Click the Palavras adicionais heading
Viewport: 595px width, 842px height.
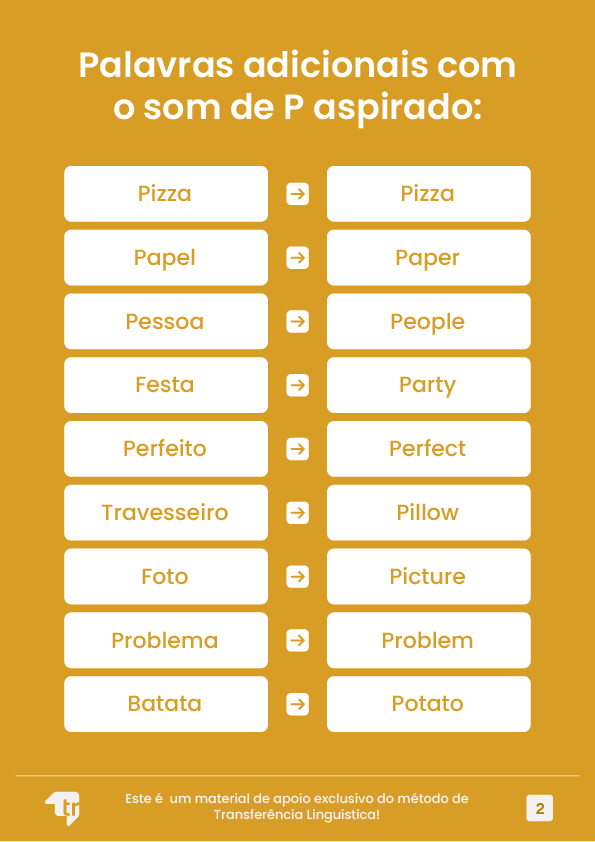[298, 86]
